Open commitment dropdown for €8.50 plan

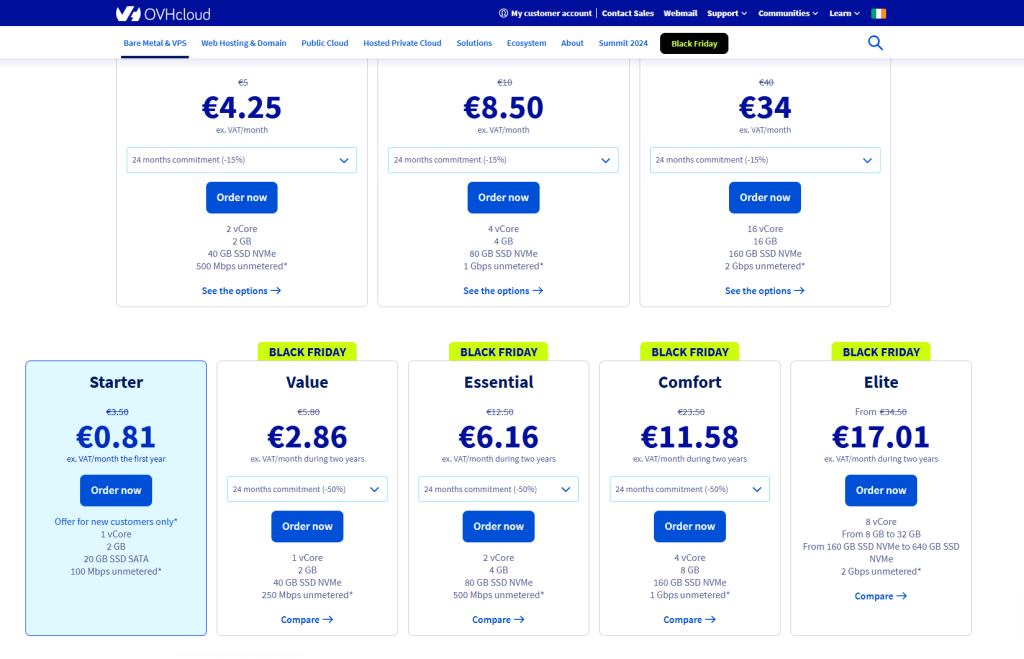(503, 160)
